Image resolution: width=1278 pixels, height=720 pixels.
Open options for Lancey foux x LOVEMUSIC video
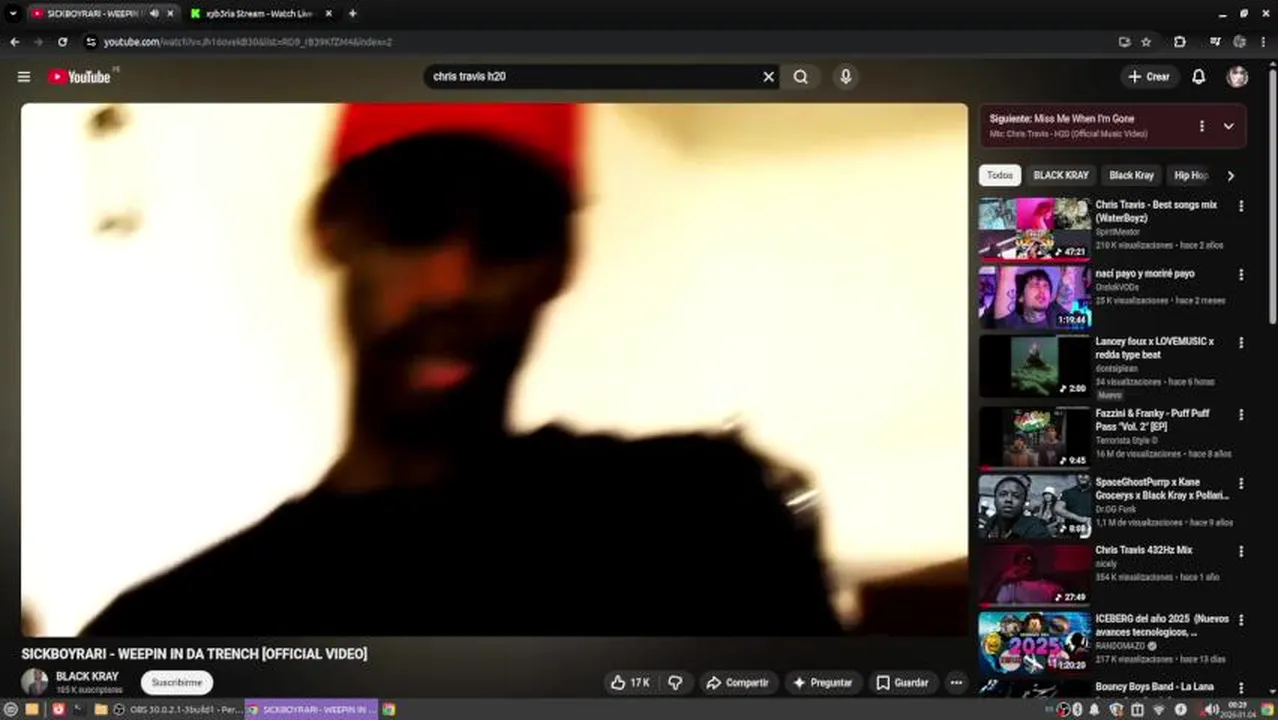[x=1241, y=343]
